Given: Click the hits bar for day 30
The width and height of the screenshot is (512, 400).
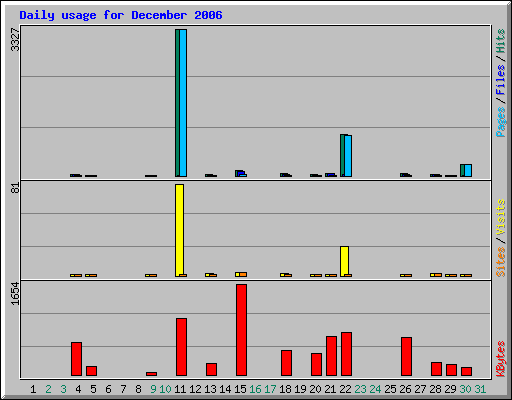Looking at the screenshot, I should pos(462,170).
